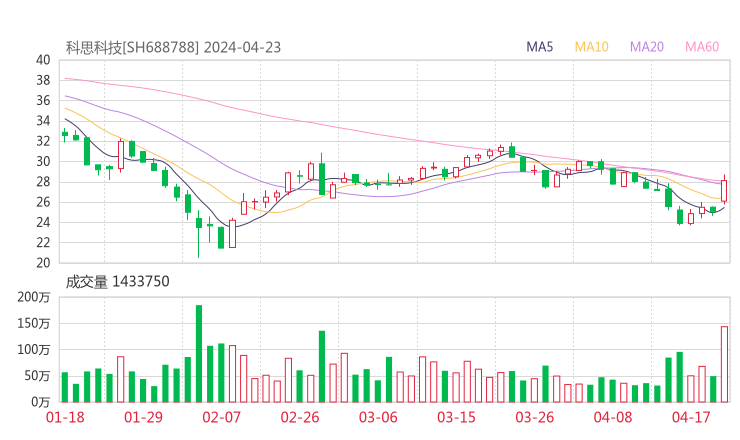Click the final red candlestick on 04-23
Screen dimensions: 740x440
tap(724, 190)
